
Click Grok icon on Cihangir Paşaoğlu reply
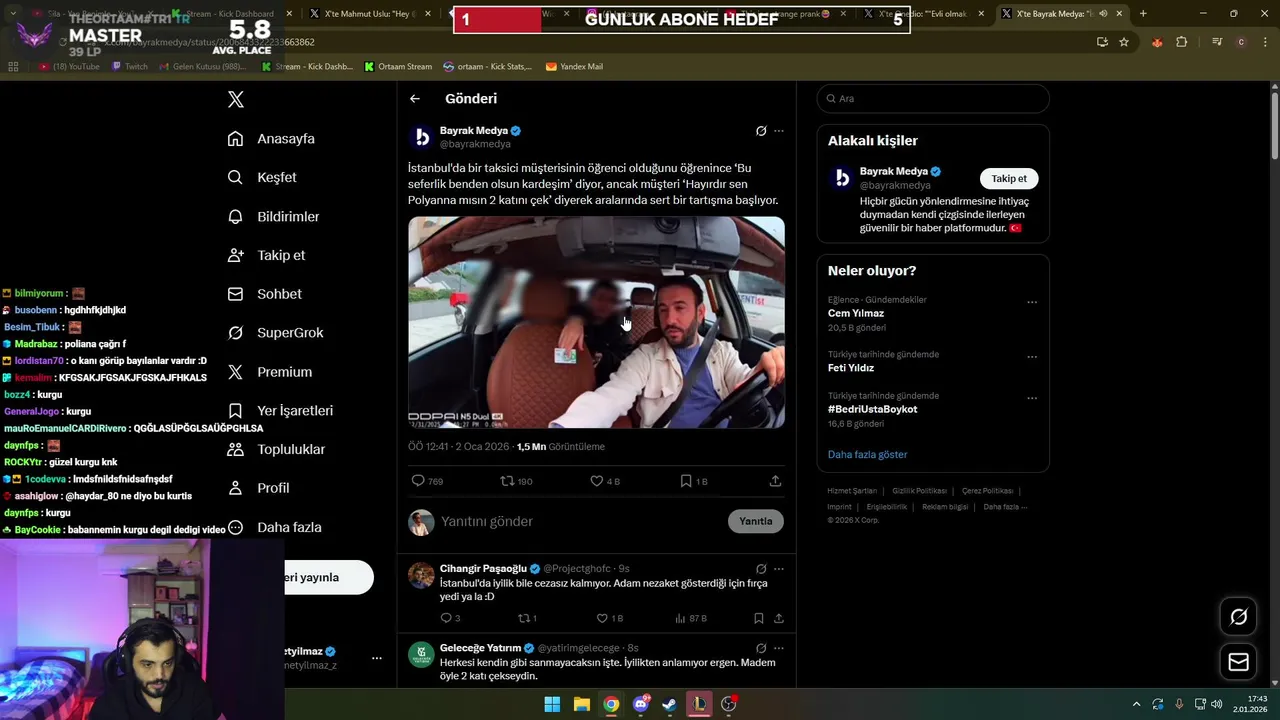point(761,569)
